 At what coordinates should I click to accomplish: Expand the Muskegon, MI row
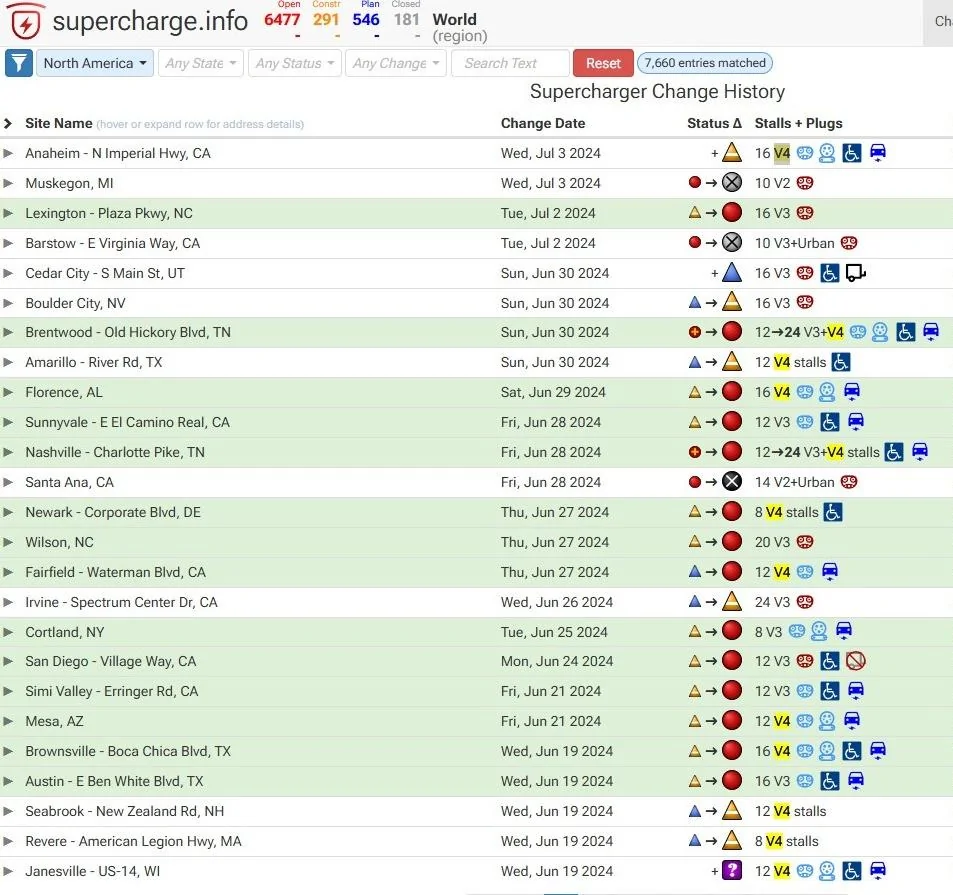[8, 183]
